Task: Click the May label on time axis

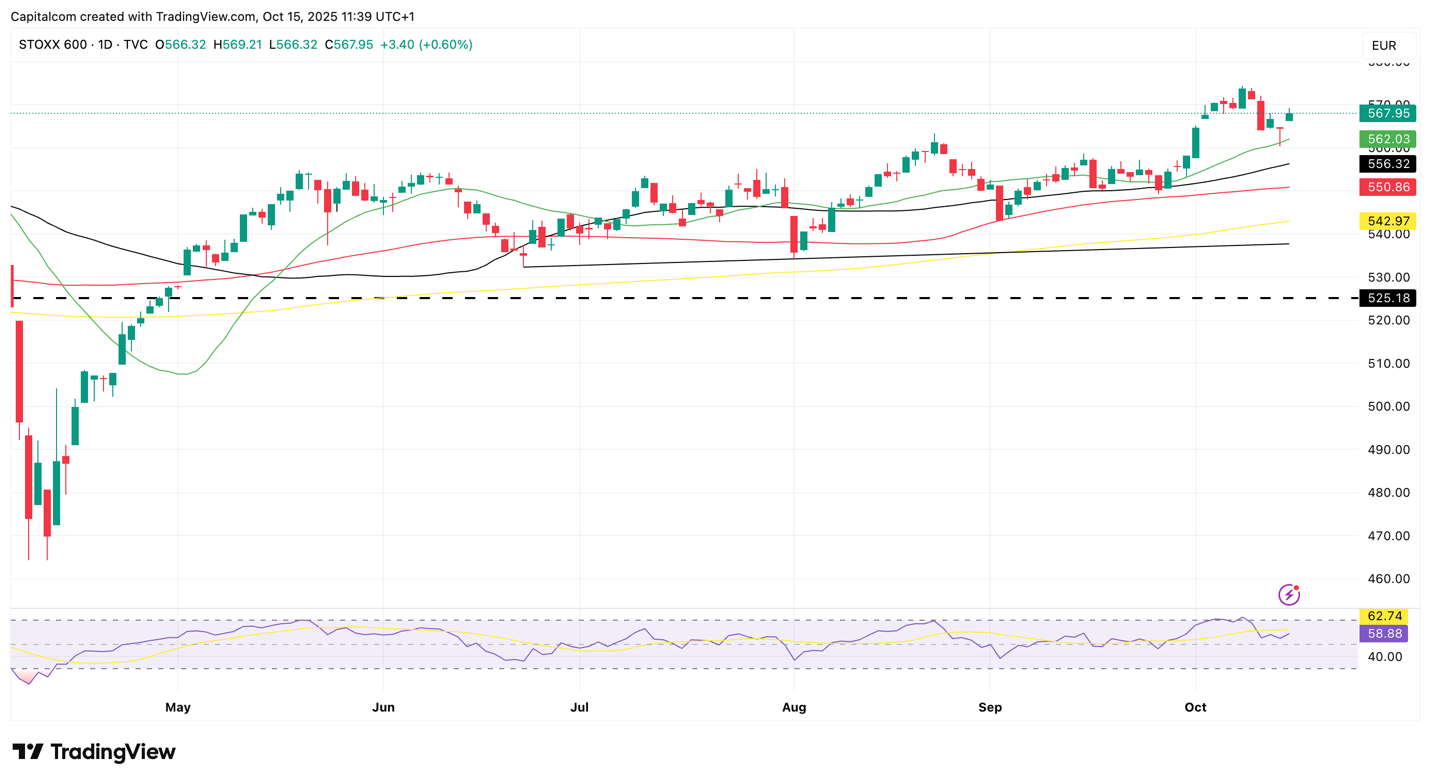Action: (178, 708)
